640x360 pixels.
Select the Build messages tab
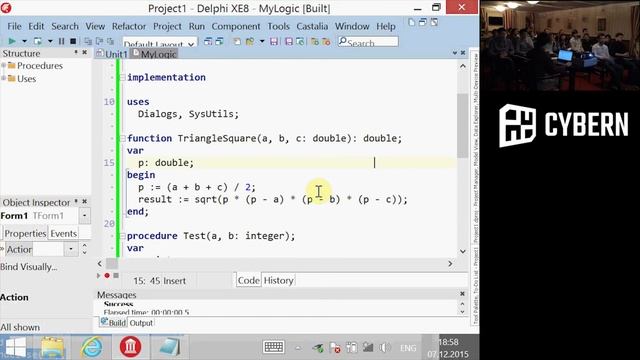click(113, 323)
